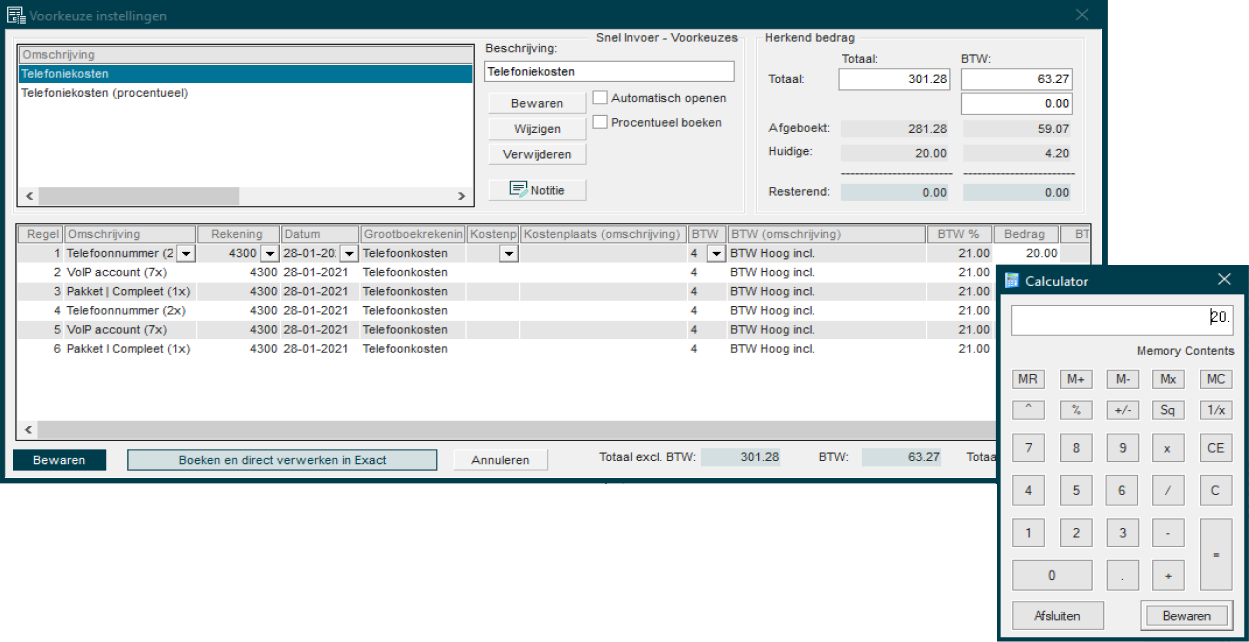
Task: Click the Annuleren button
Action: [500, 460]
